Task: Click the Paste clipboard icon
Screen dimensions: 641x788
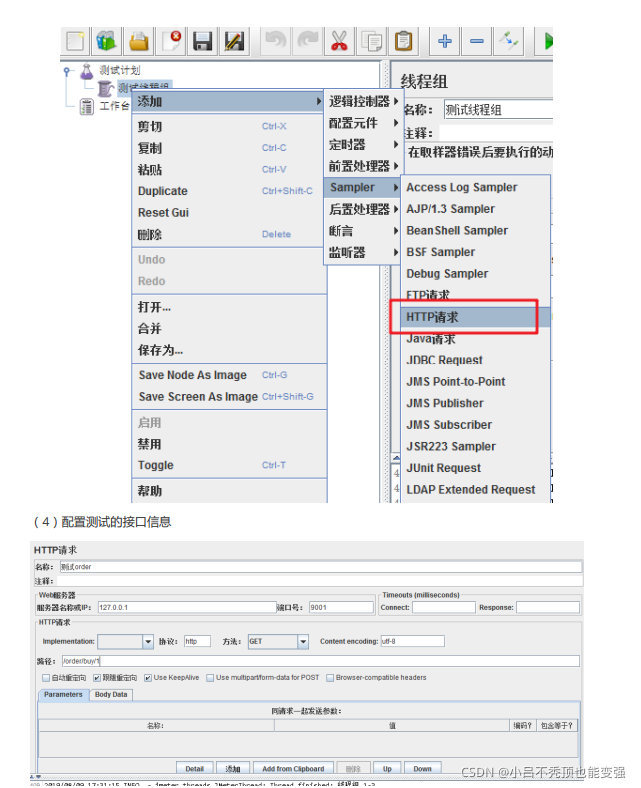Action: click(403, 41)
